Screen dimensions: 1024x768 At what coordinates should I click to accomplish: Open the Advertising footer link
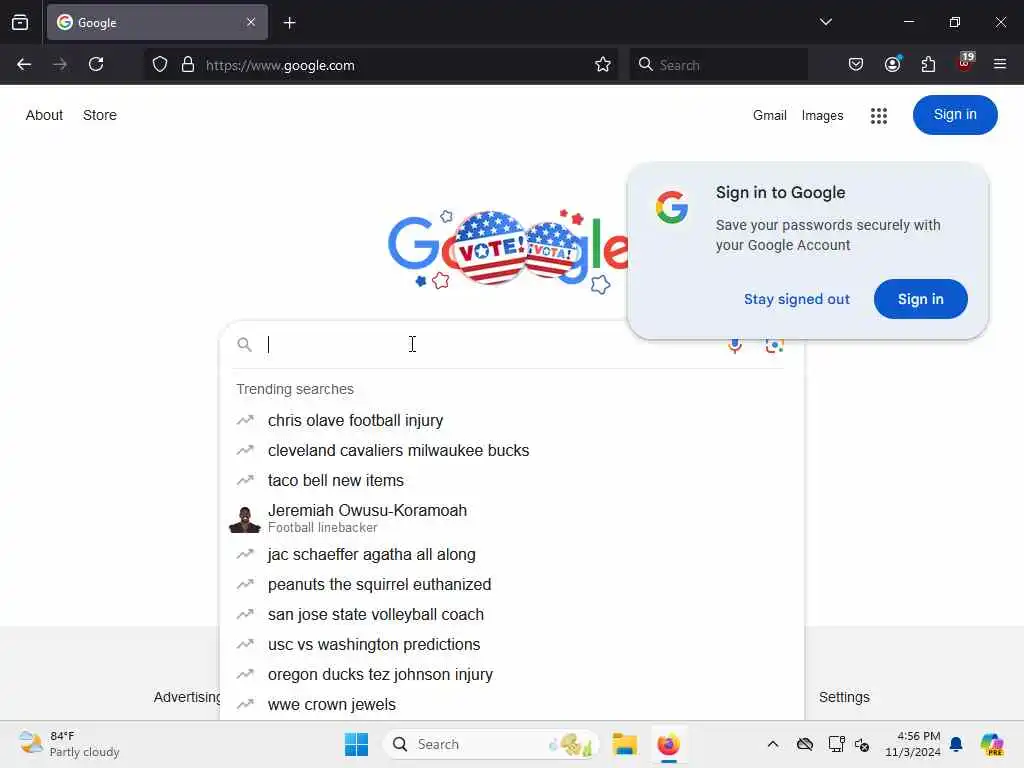187,697
